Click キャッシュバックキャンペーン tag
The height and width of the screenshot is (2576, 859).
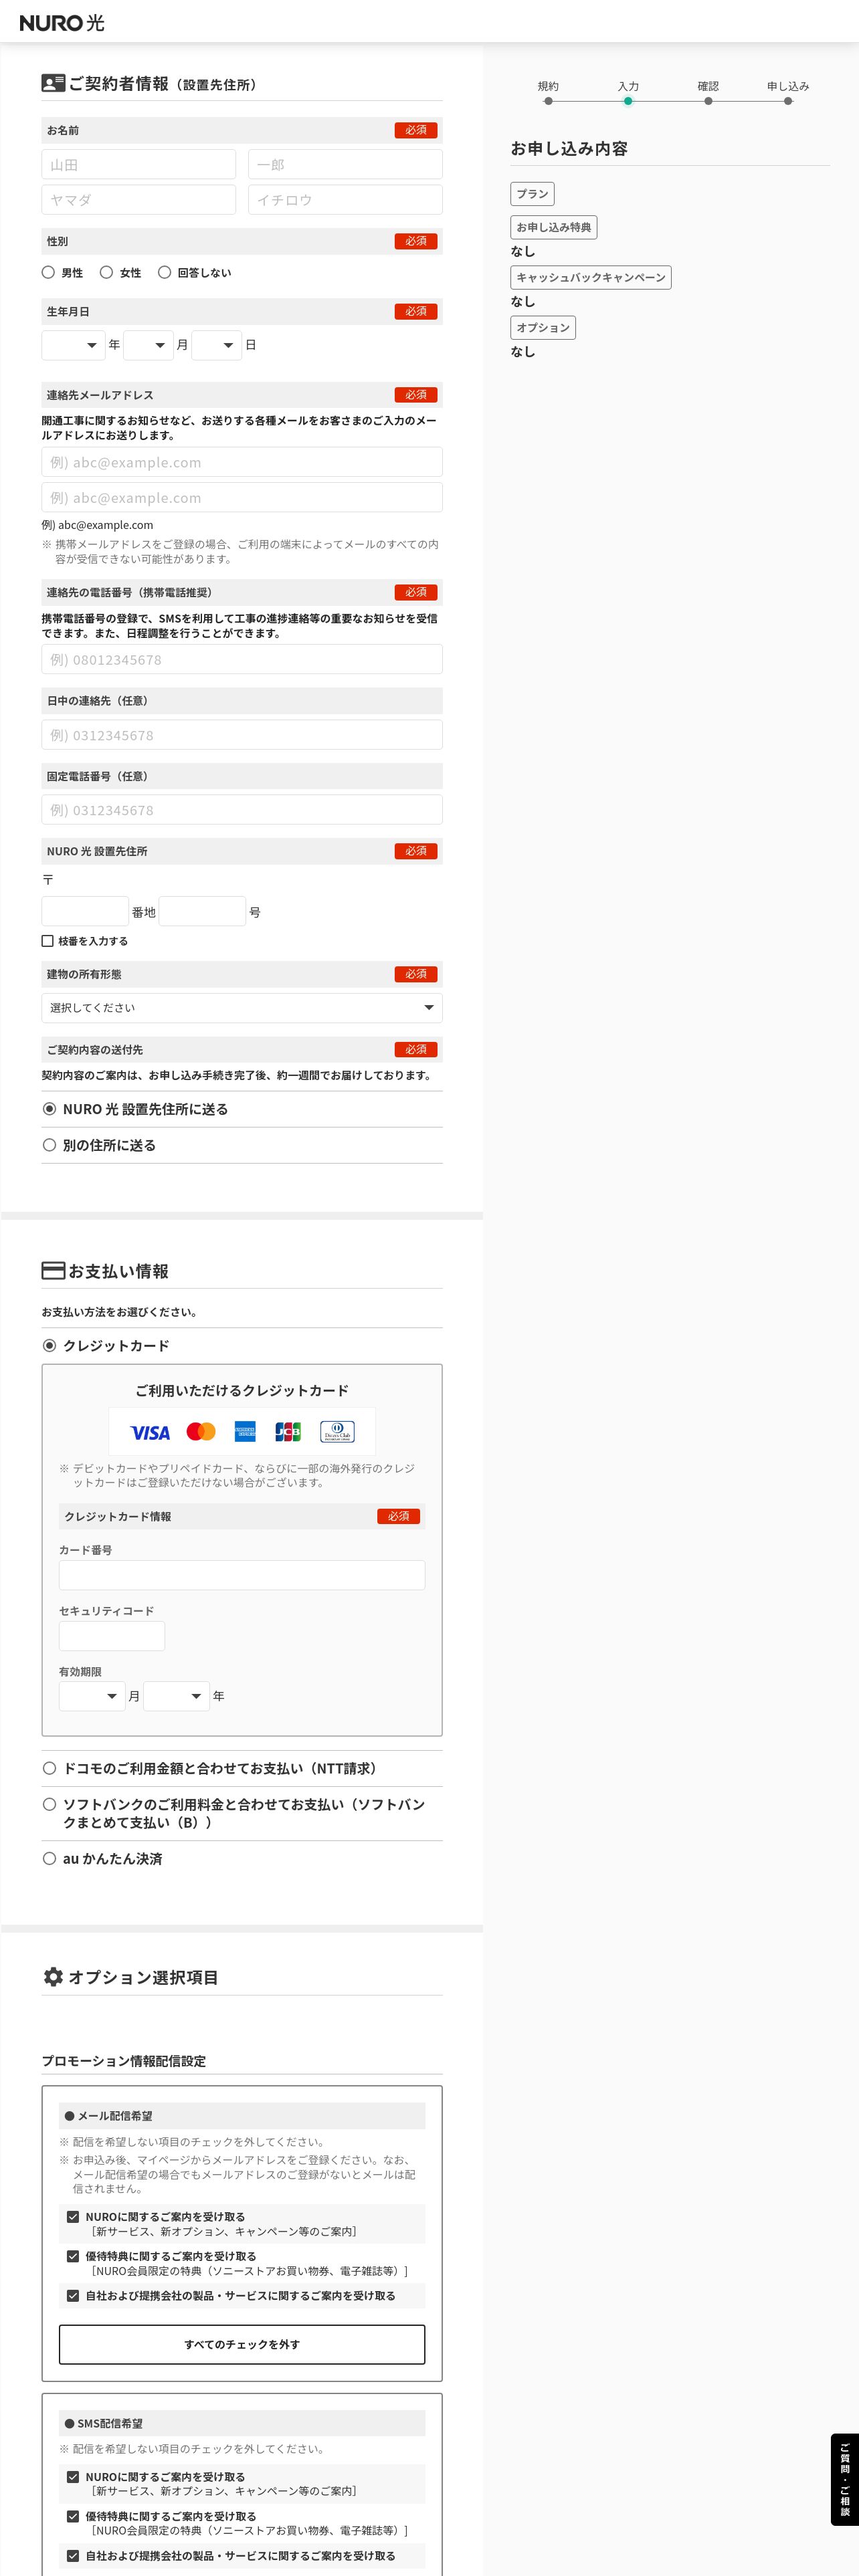[591, 277]
